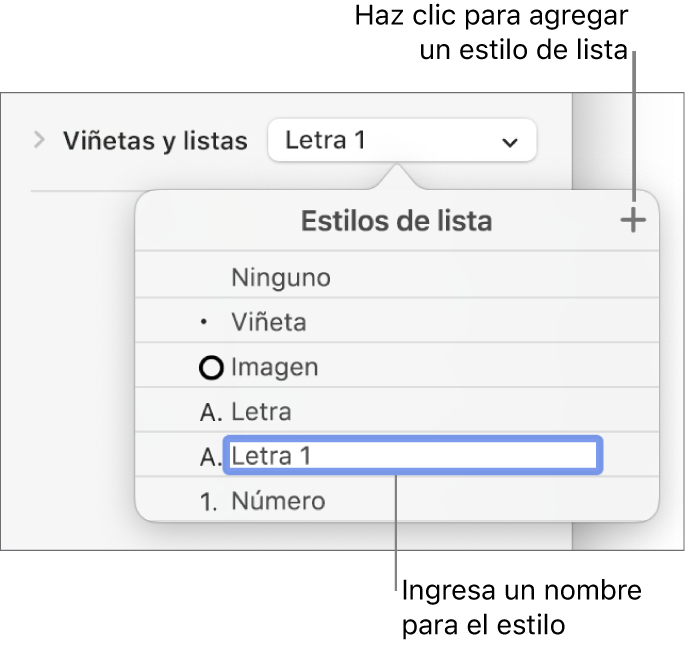Image resolution: width=686 pixels, height=652 pixels.
Task: Click the circle image bullet icon beside Imagen
Action: coord(213,368)
